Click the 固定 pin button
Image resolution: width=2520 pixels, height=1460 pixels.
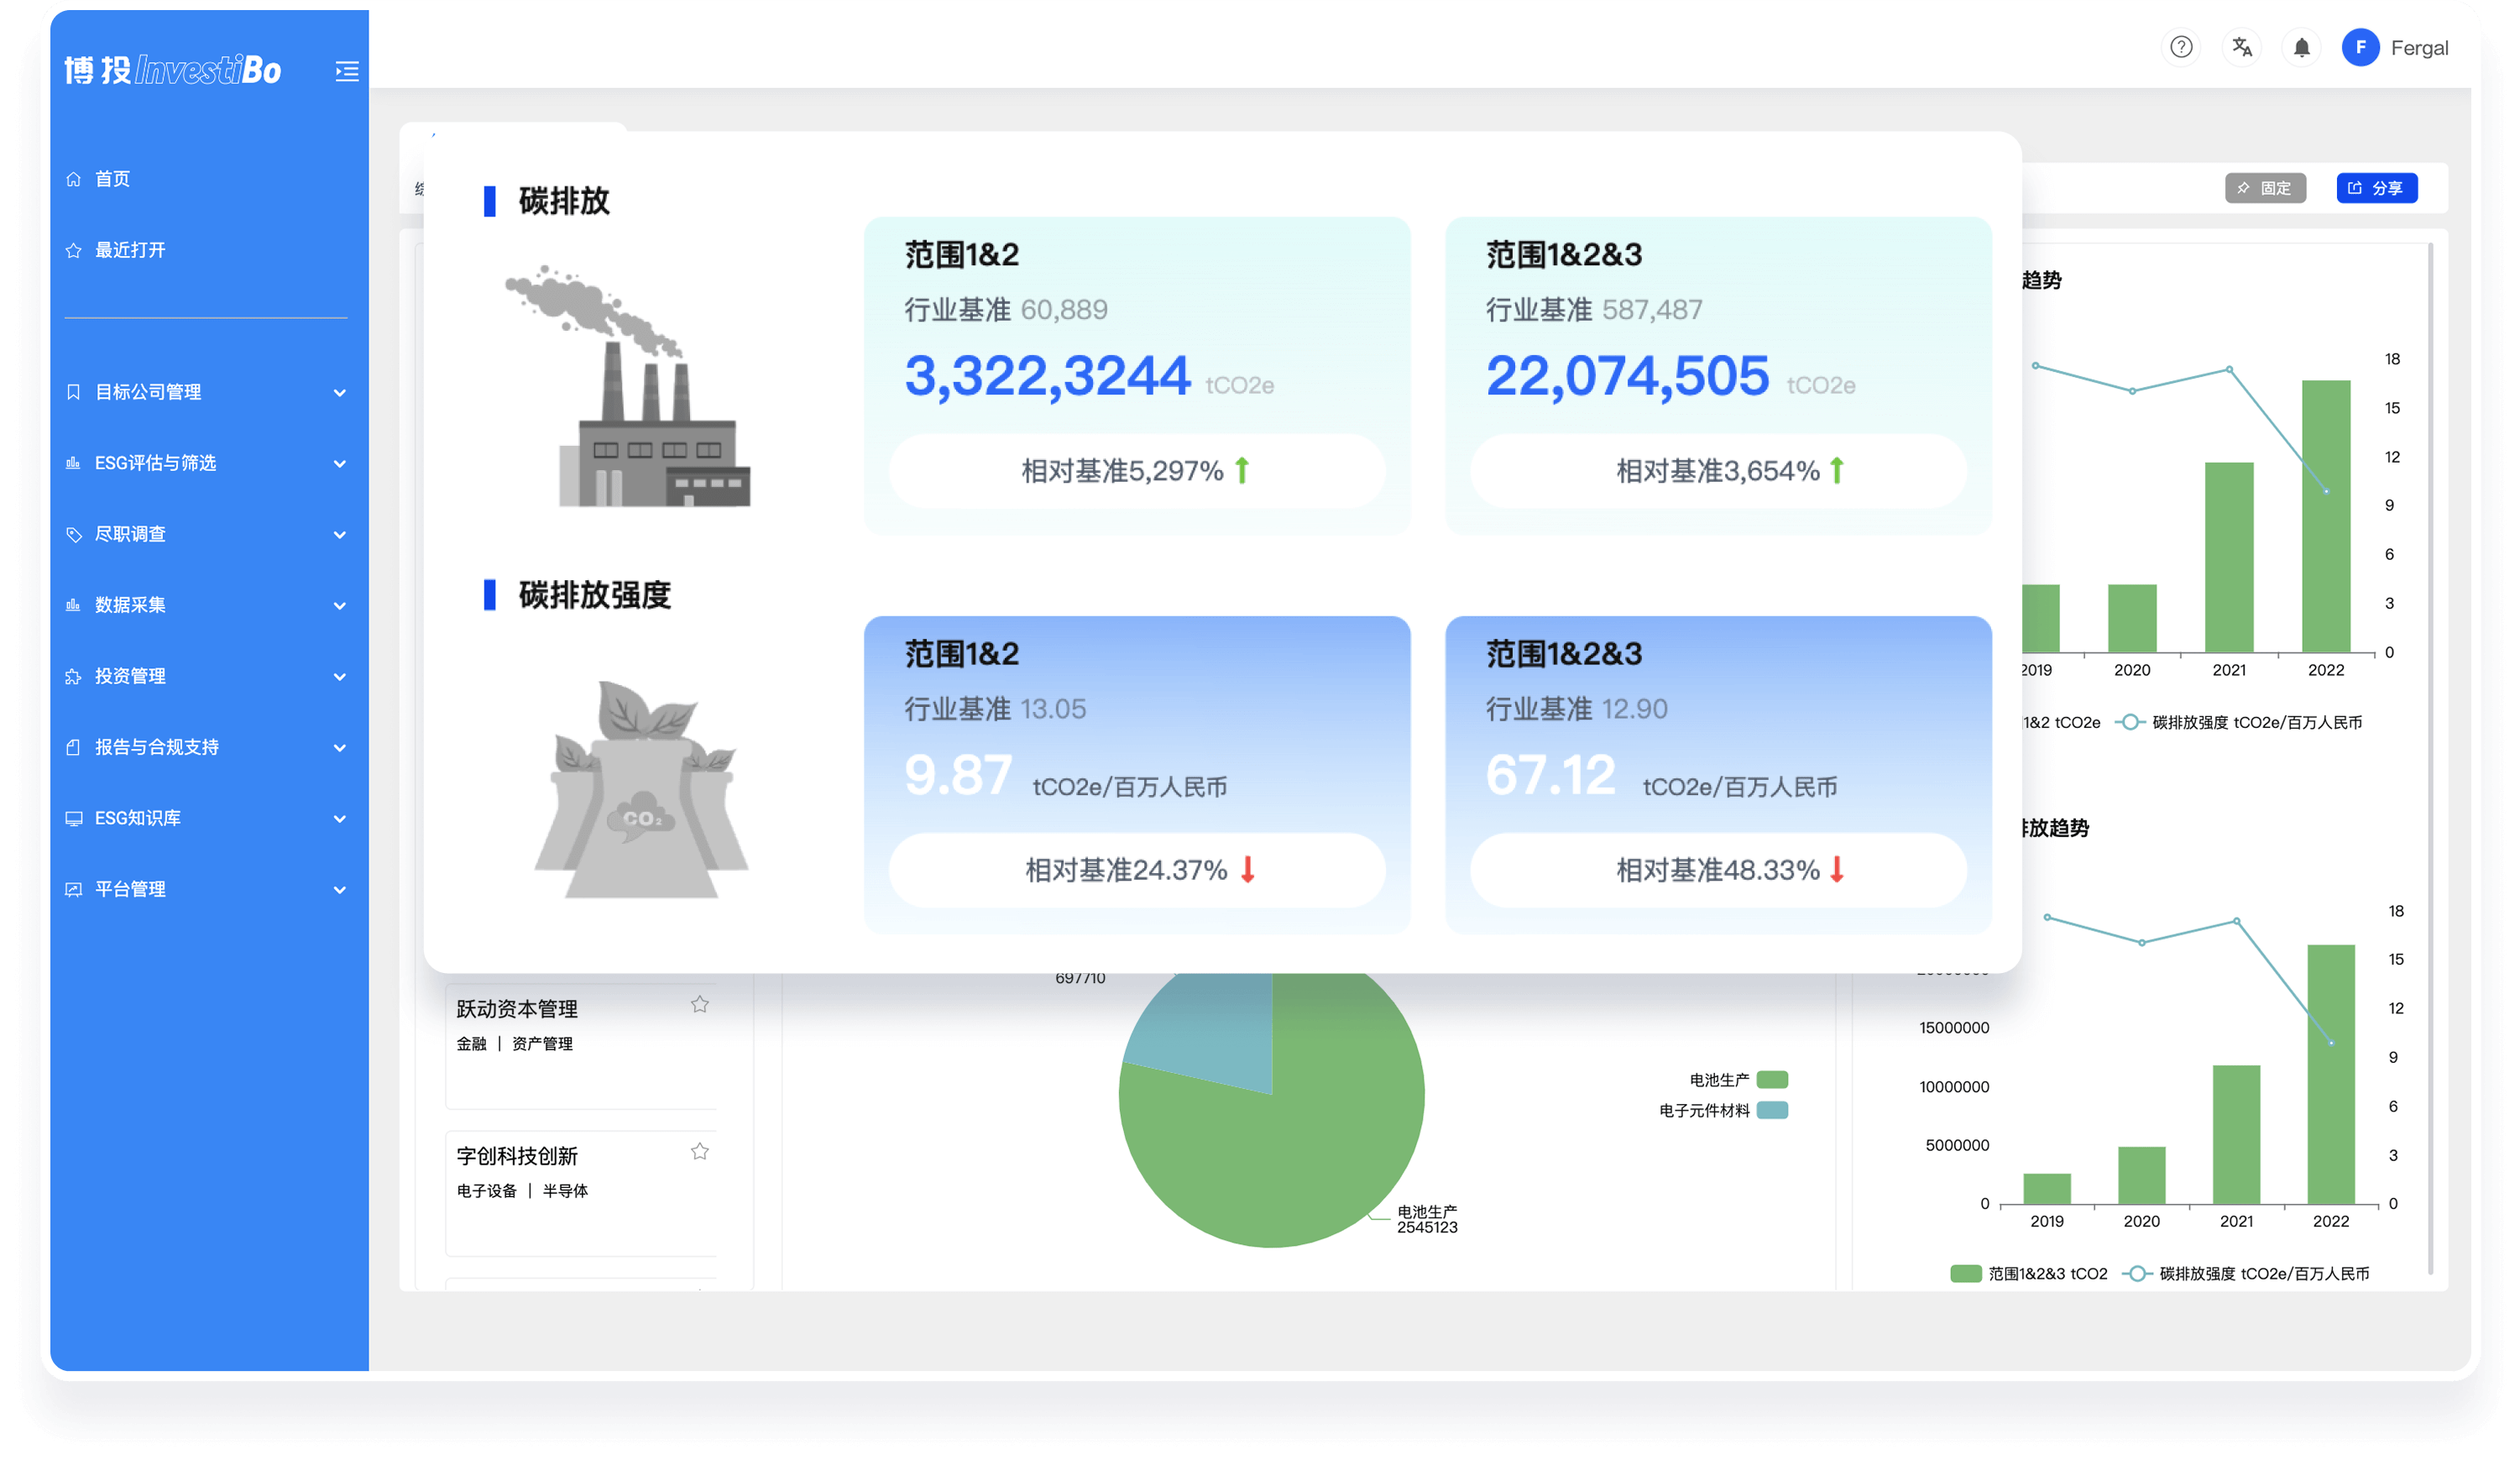2265,188
